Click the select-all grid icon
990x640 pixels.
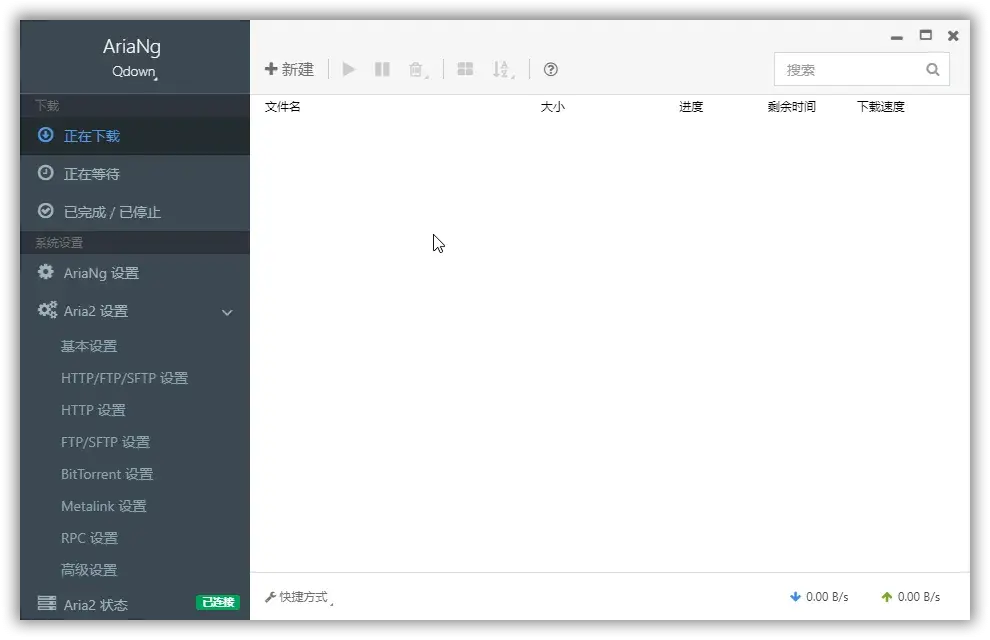pyautogui.click(x=465, y=69)
